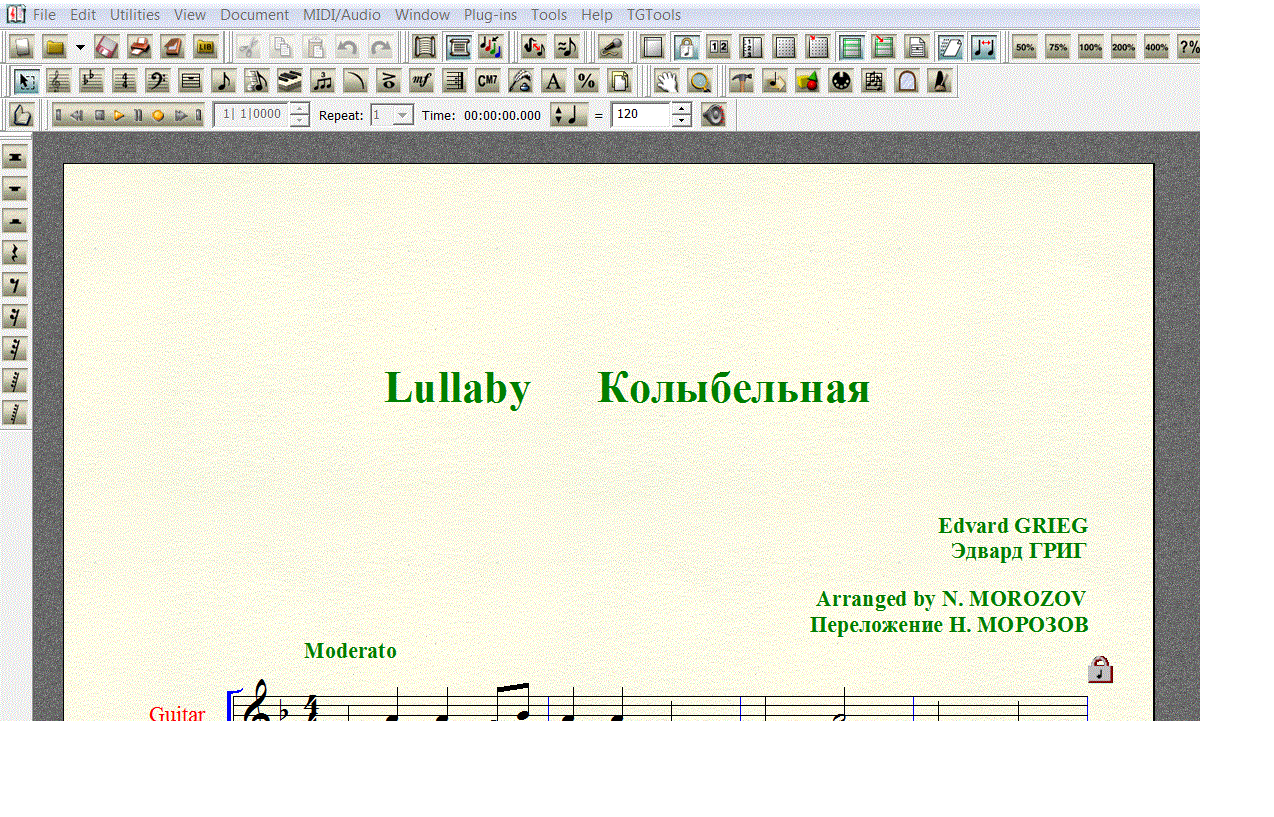
Task: Toggle the measure numbers 1 2 icon
Action: pos(719,47)
